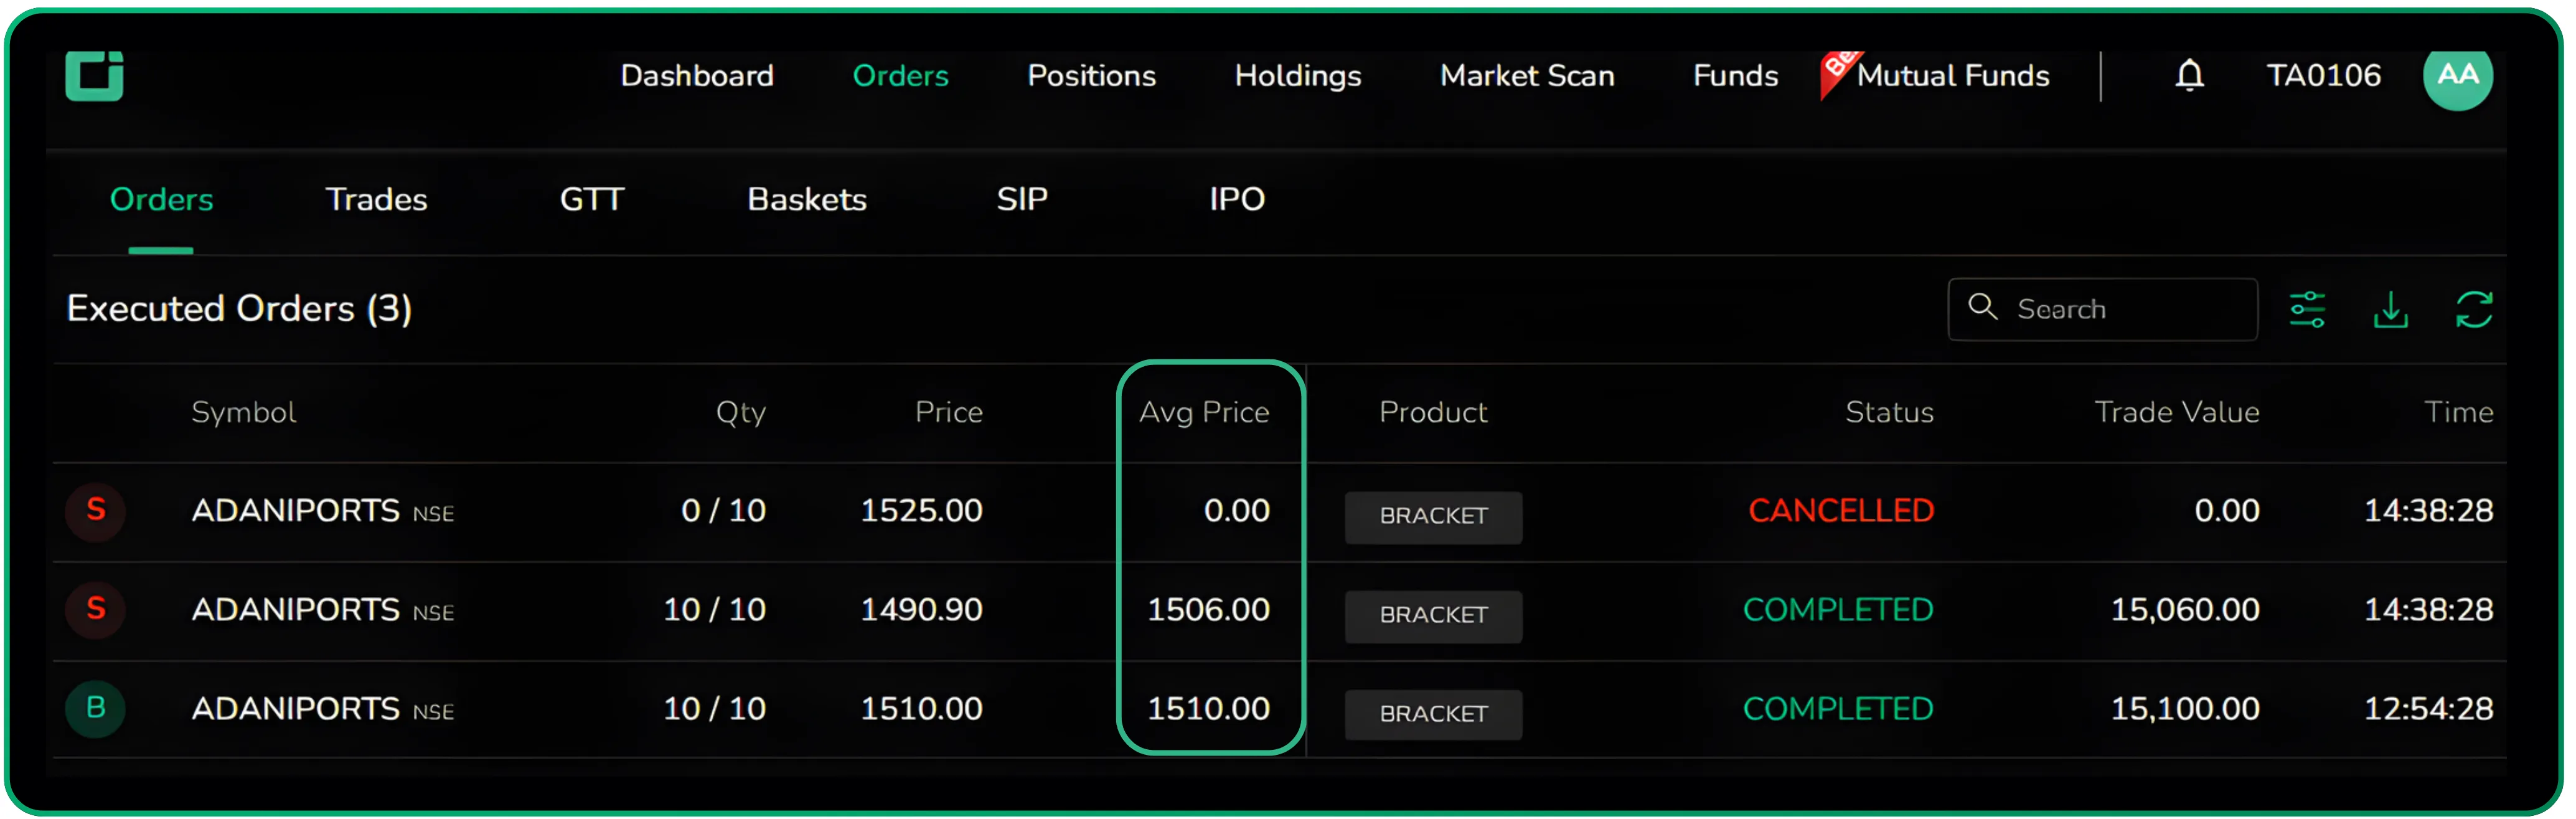2576x819 pixels.
Task: Go to the Holdings page
Action: pos(1297,75)
